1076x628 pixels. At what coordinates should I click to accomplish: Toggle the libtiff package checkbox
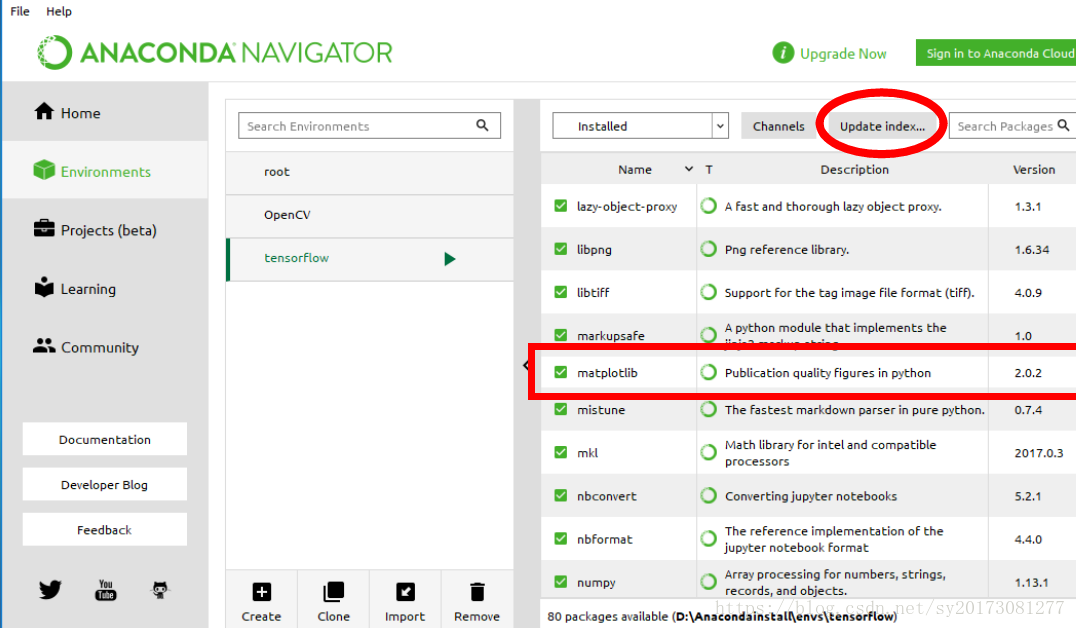pos(561,292)
